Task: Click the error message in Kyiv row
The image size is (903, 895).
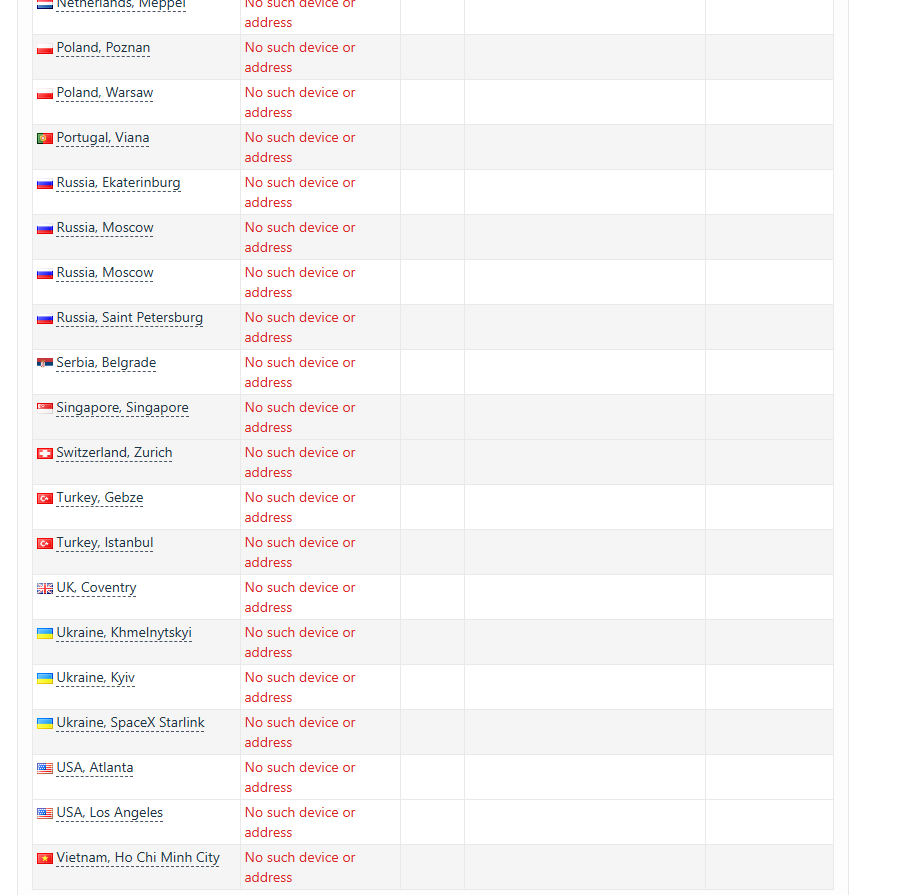Action: pos(300,687)
